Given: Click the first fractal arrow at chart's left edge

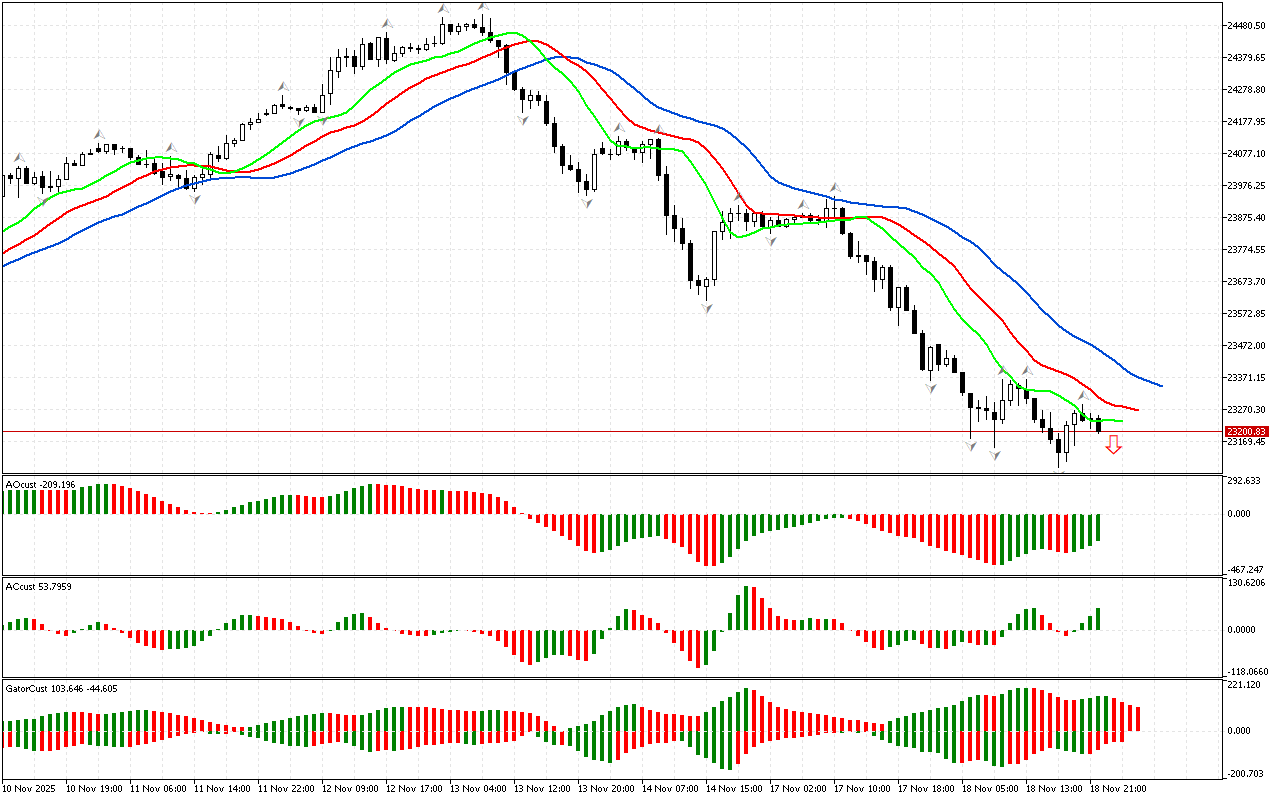Looking at the screenshot, I should tap(18, 158).
